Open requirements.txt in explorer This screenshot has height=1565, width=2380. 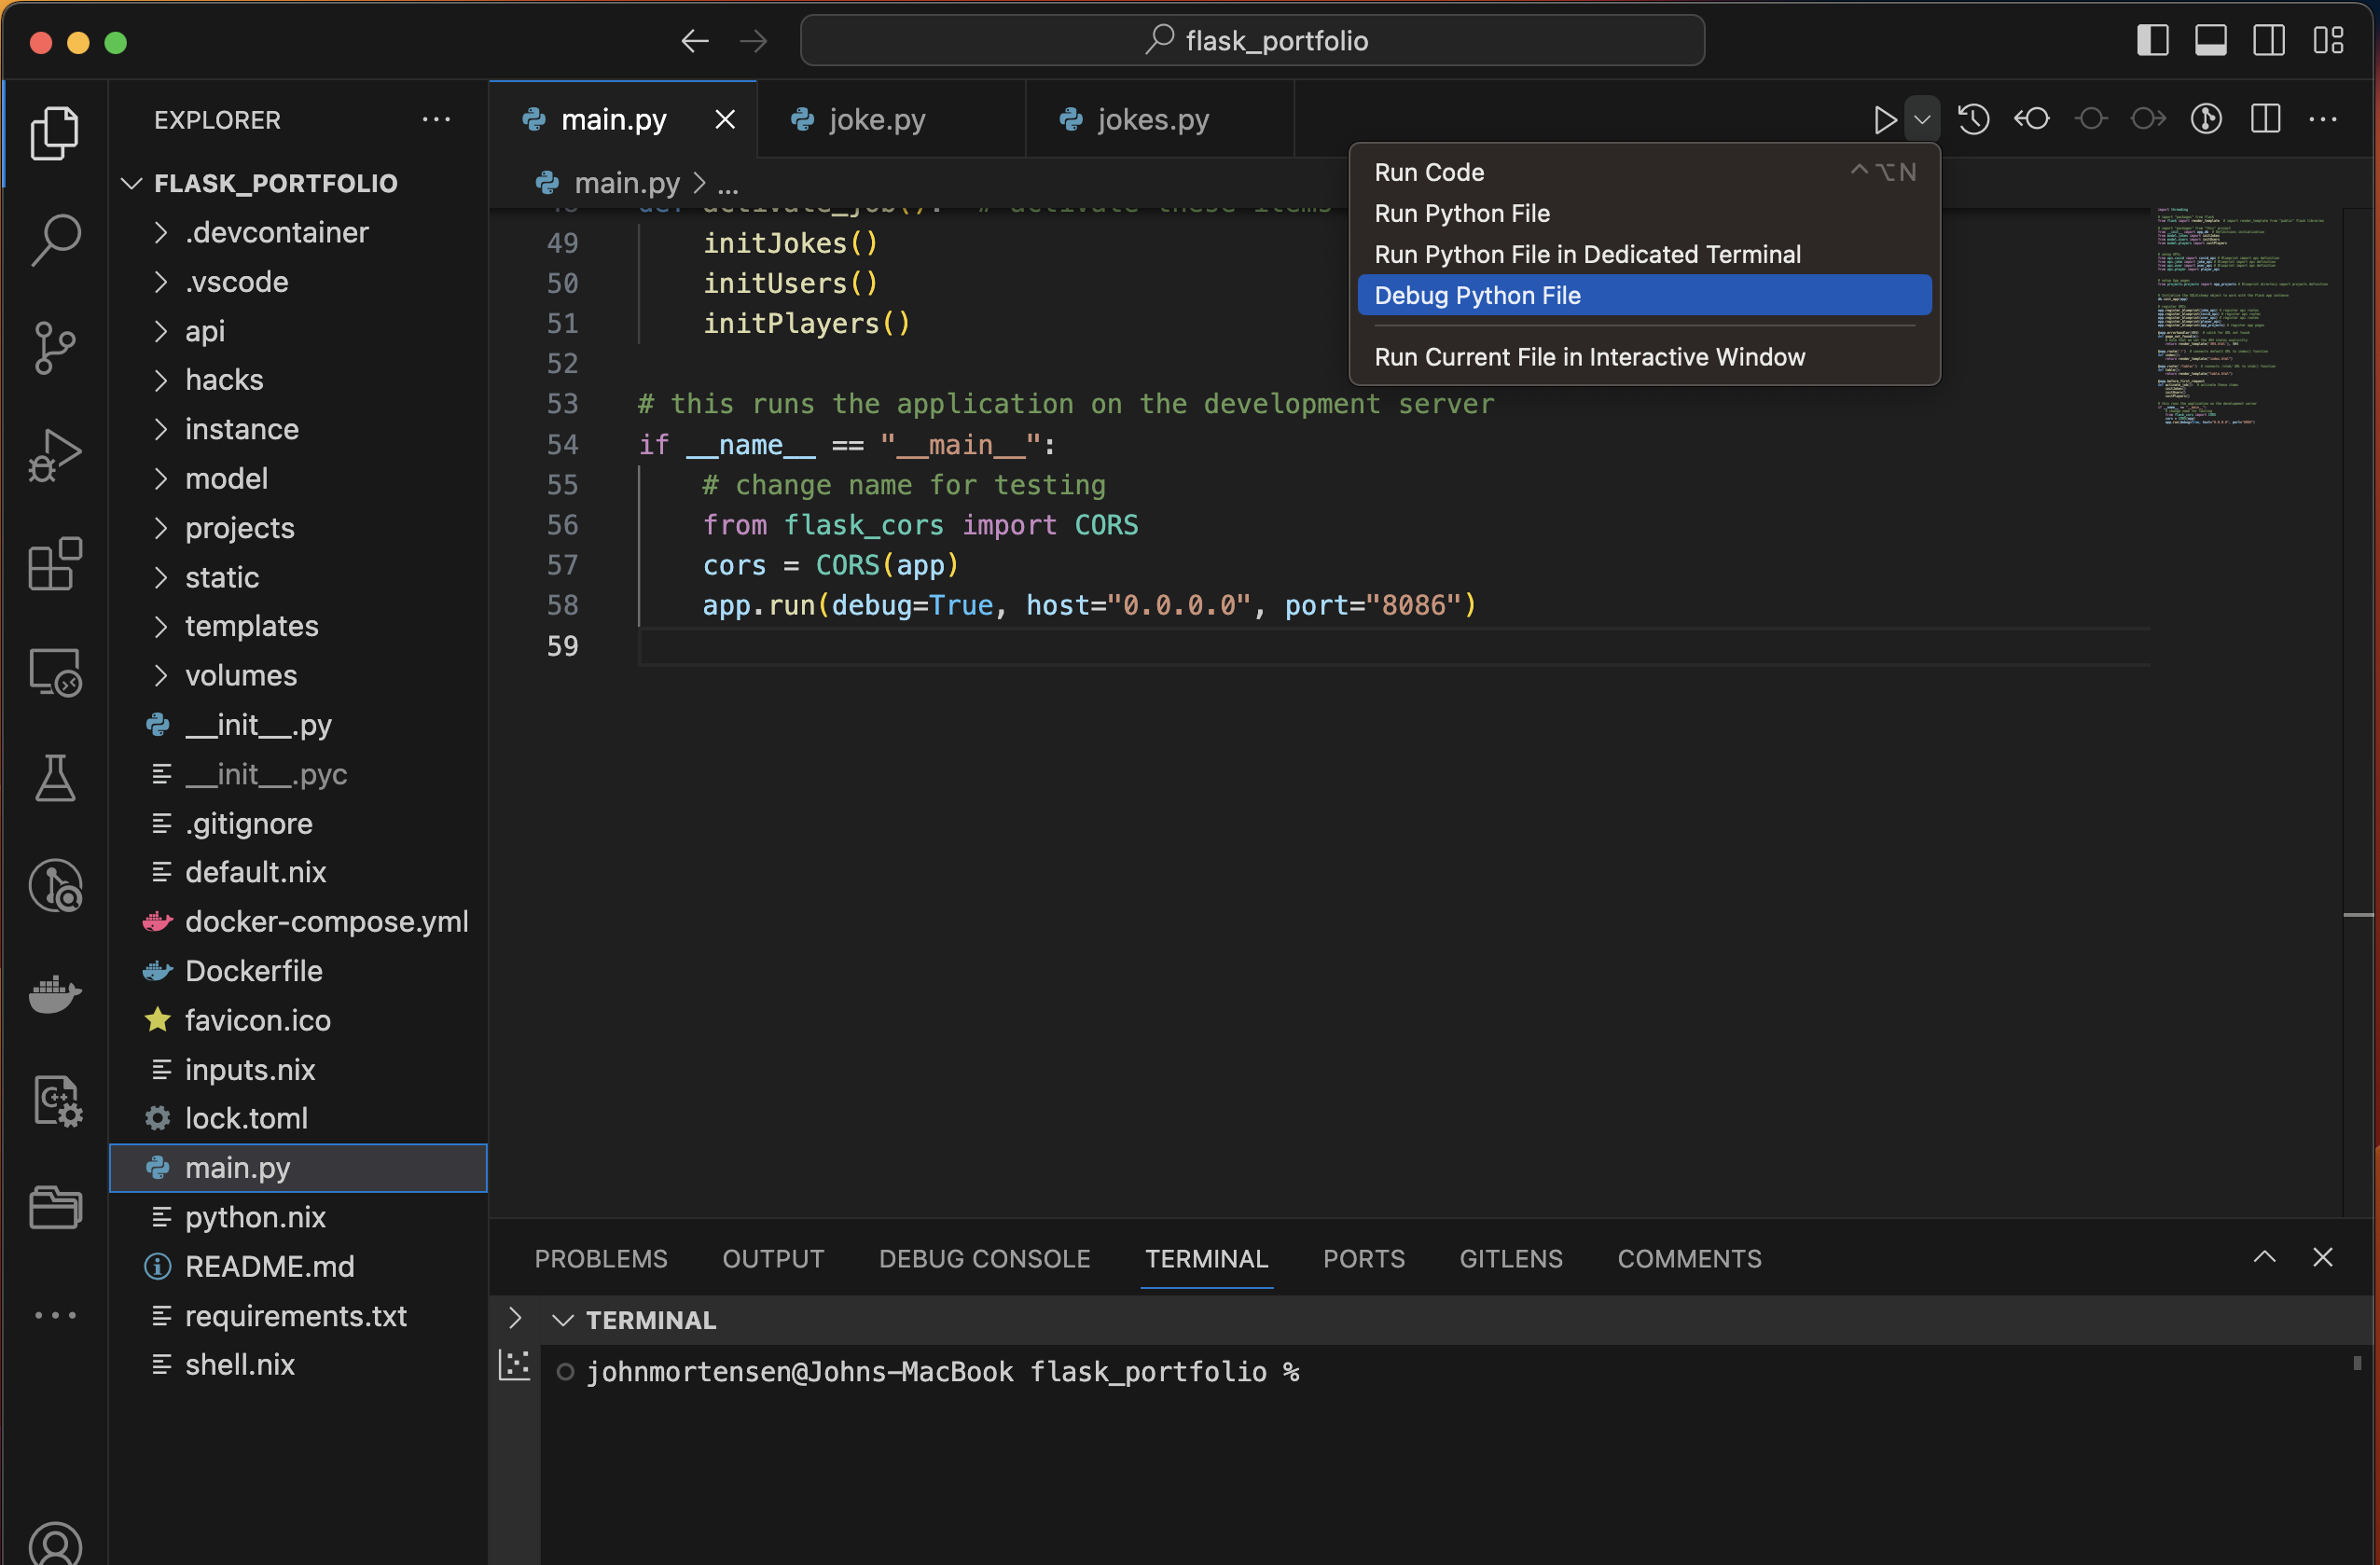point(298,1316)
